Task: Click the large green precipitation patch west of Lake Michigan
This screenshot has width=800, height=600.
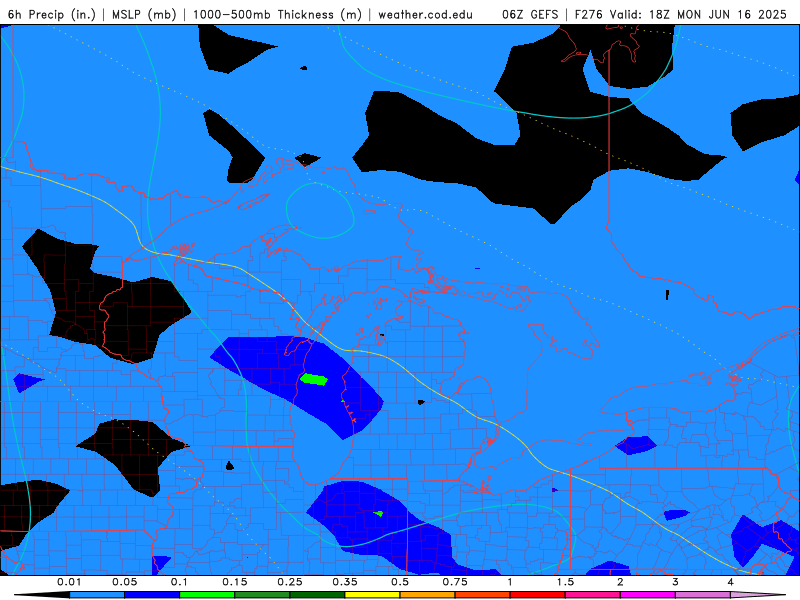Action: [x=313, y=379]
